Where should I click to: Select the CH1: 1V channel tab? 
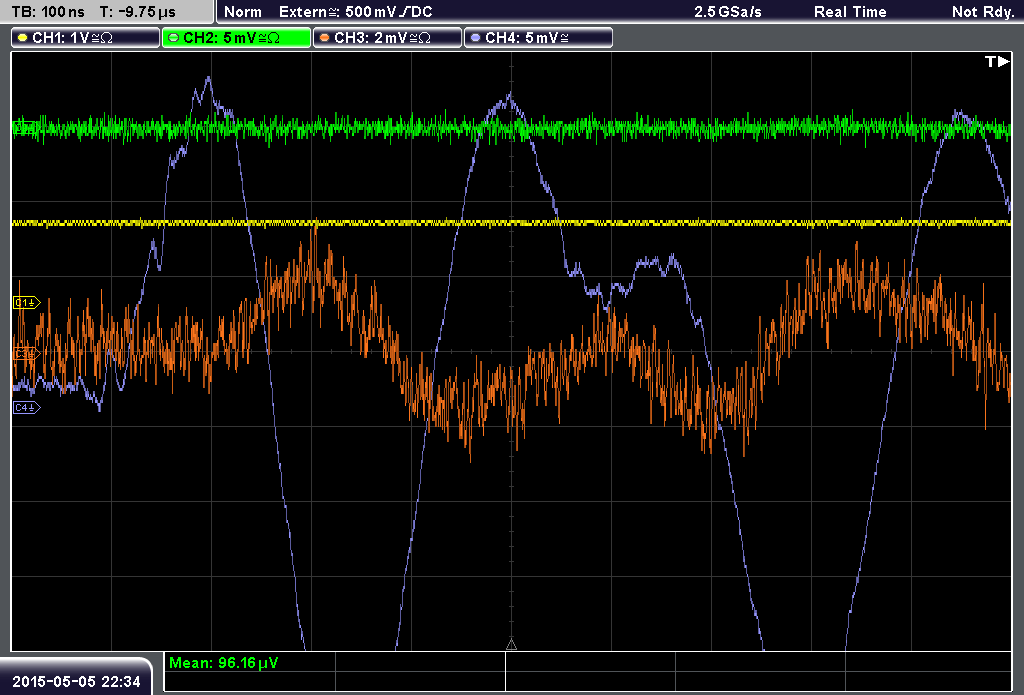point(86,38)
